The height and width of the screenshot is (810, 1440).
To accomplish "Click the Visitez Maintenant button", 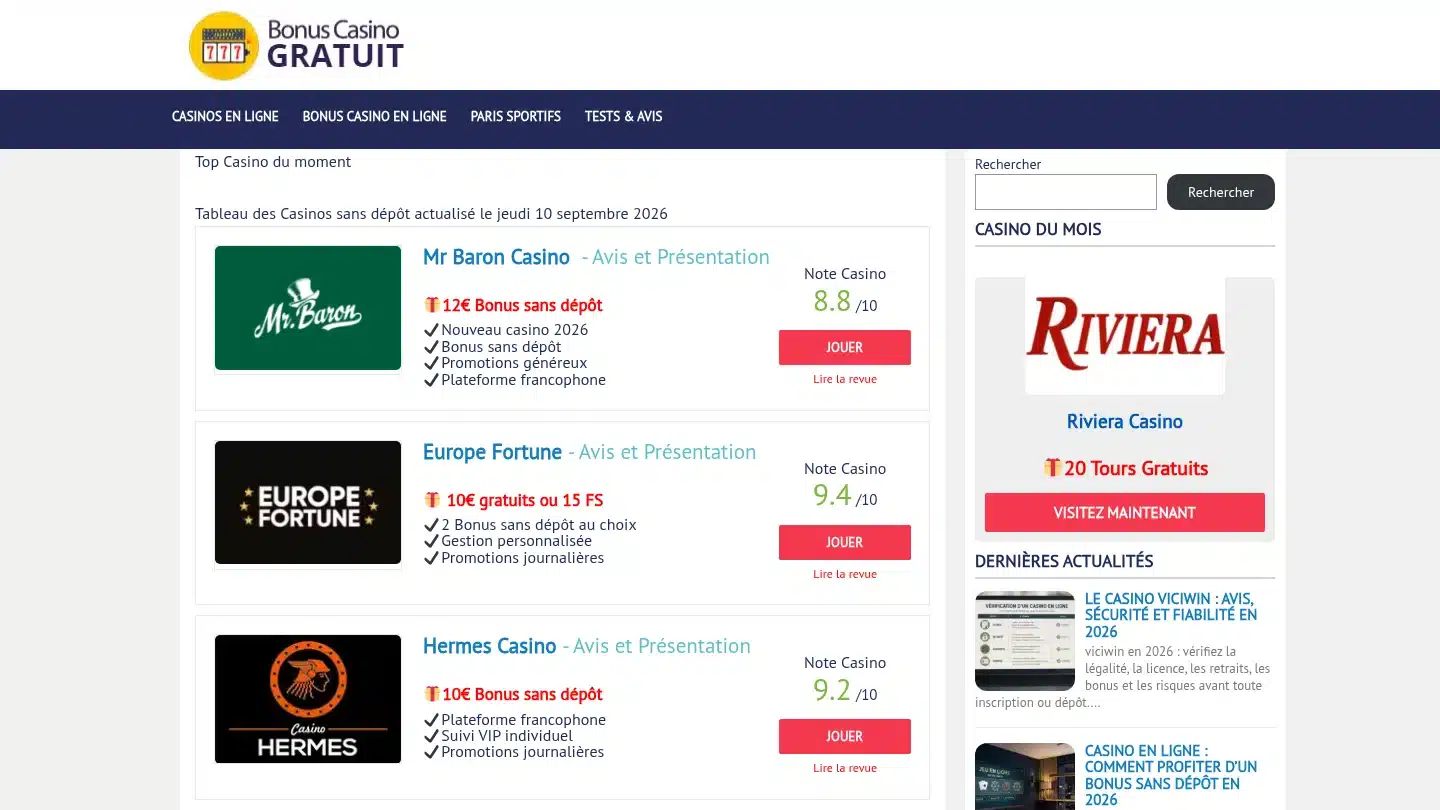I will (1125, 512).
